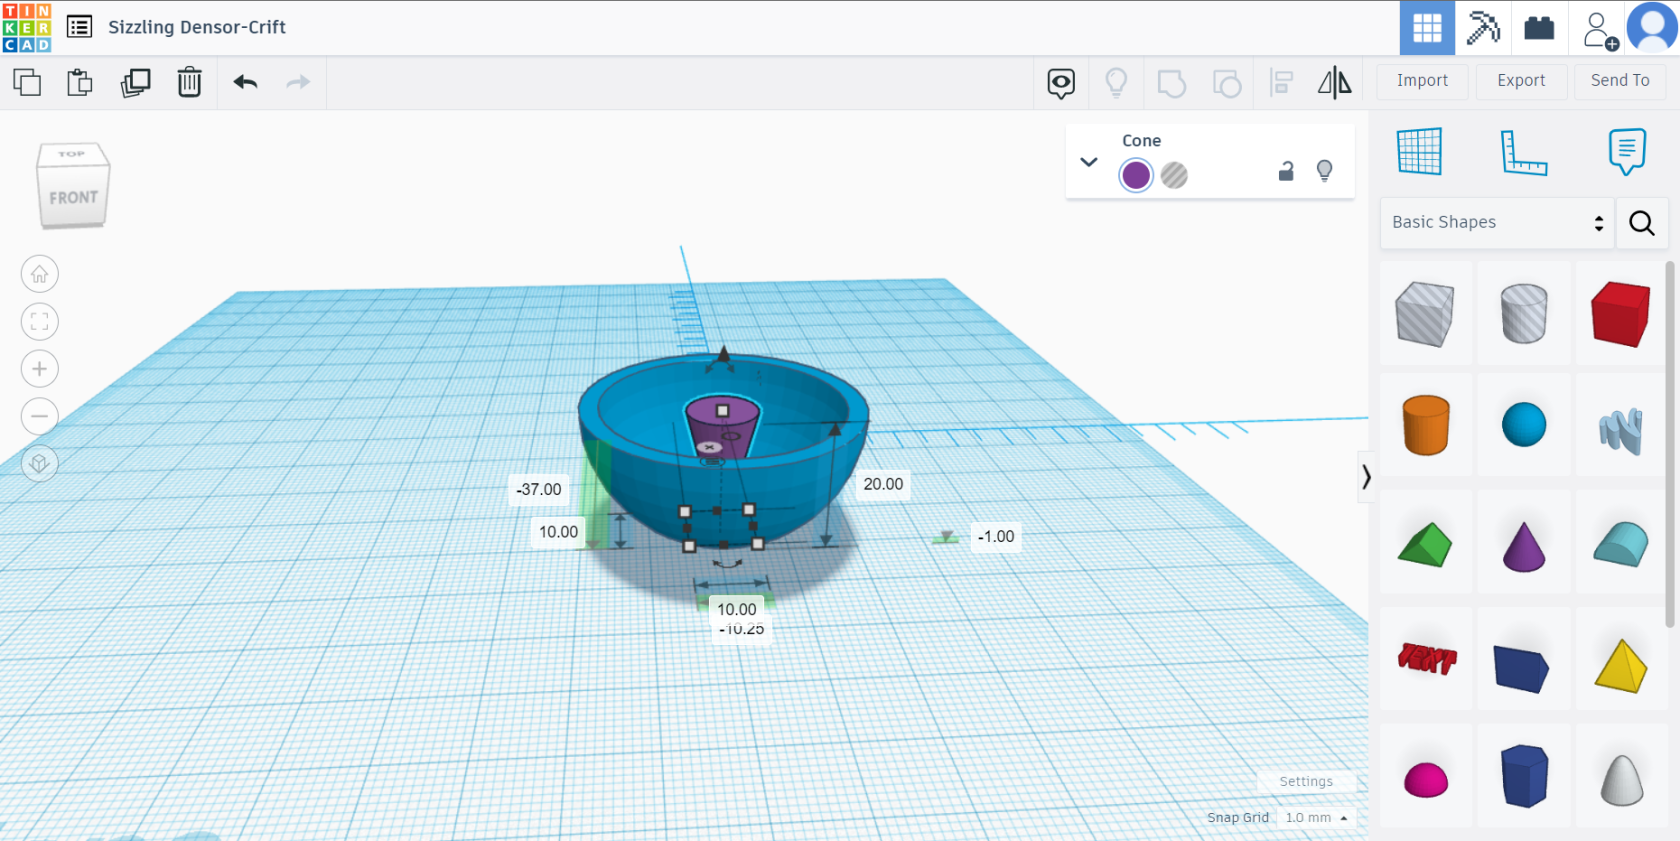Hide the Cone using the lightbulb icon
Screen dimensions: 1680x841
tap(1325, 171)
